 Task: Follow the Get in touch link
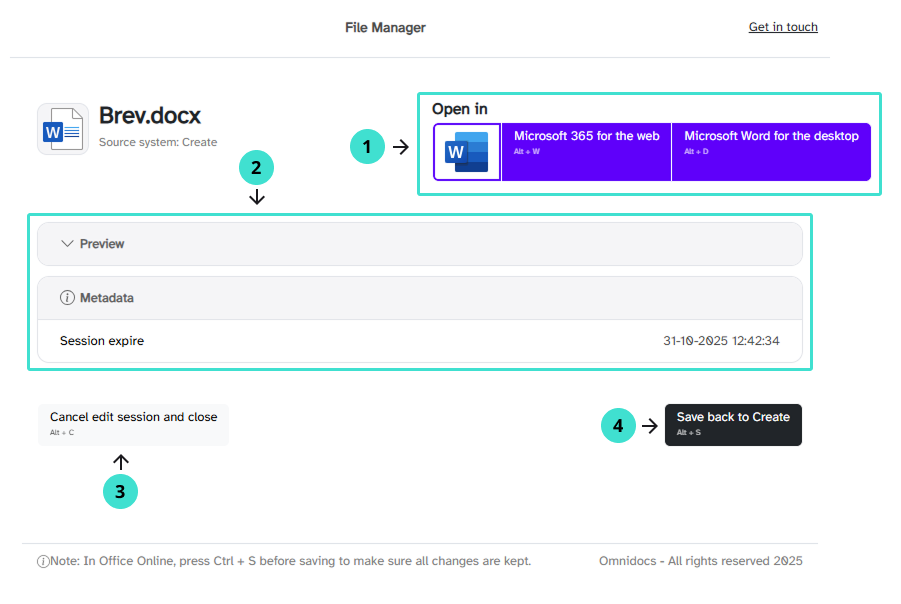click(x=783, y=27)
